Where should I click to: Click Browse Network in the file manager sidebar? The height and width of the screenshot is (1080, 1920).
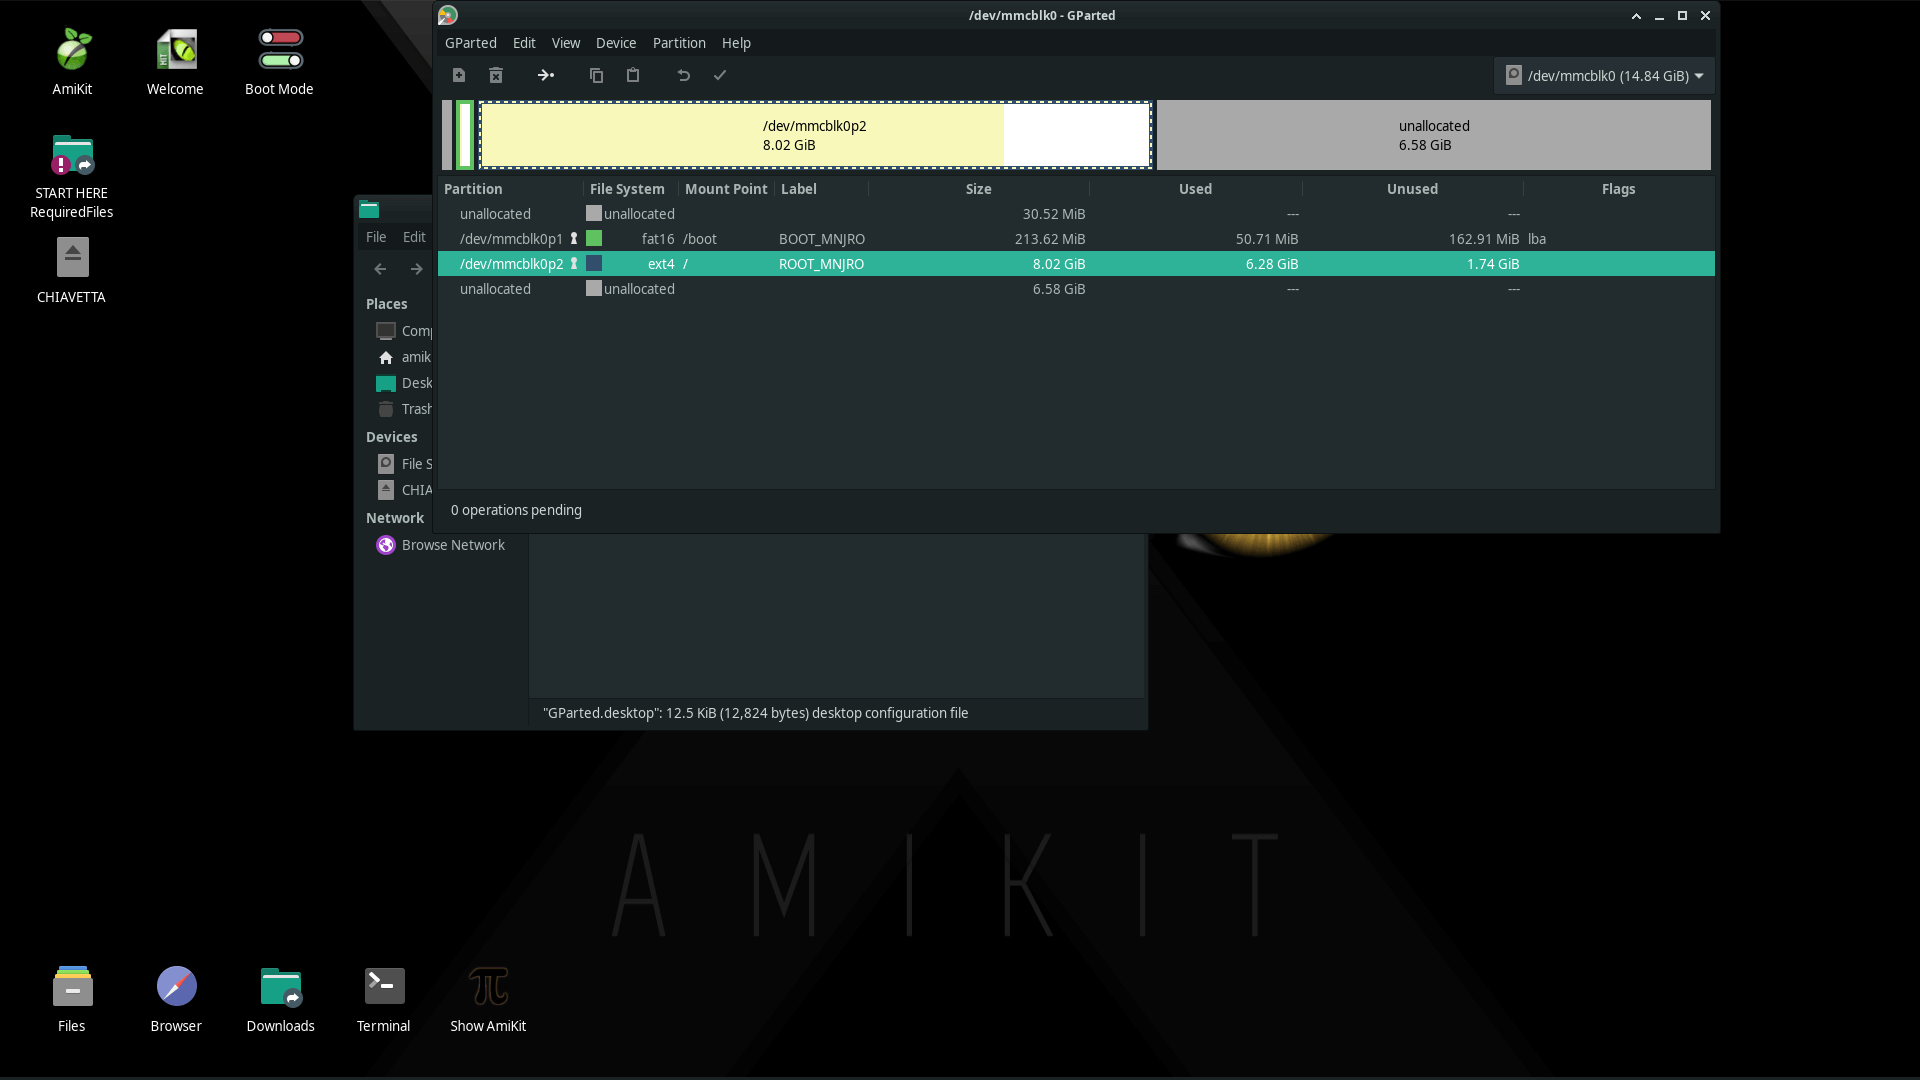452,544
